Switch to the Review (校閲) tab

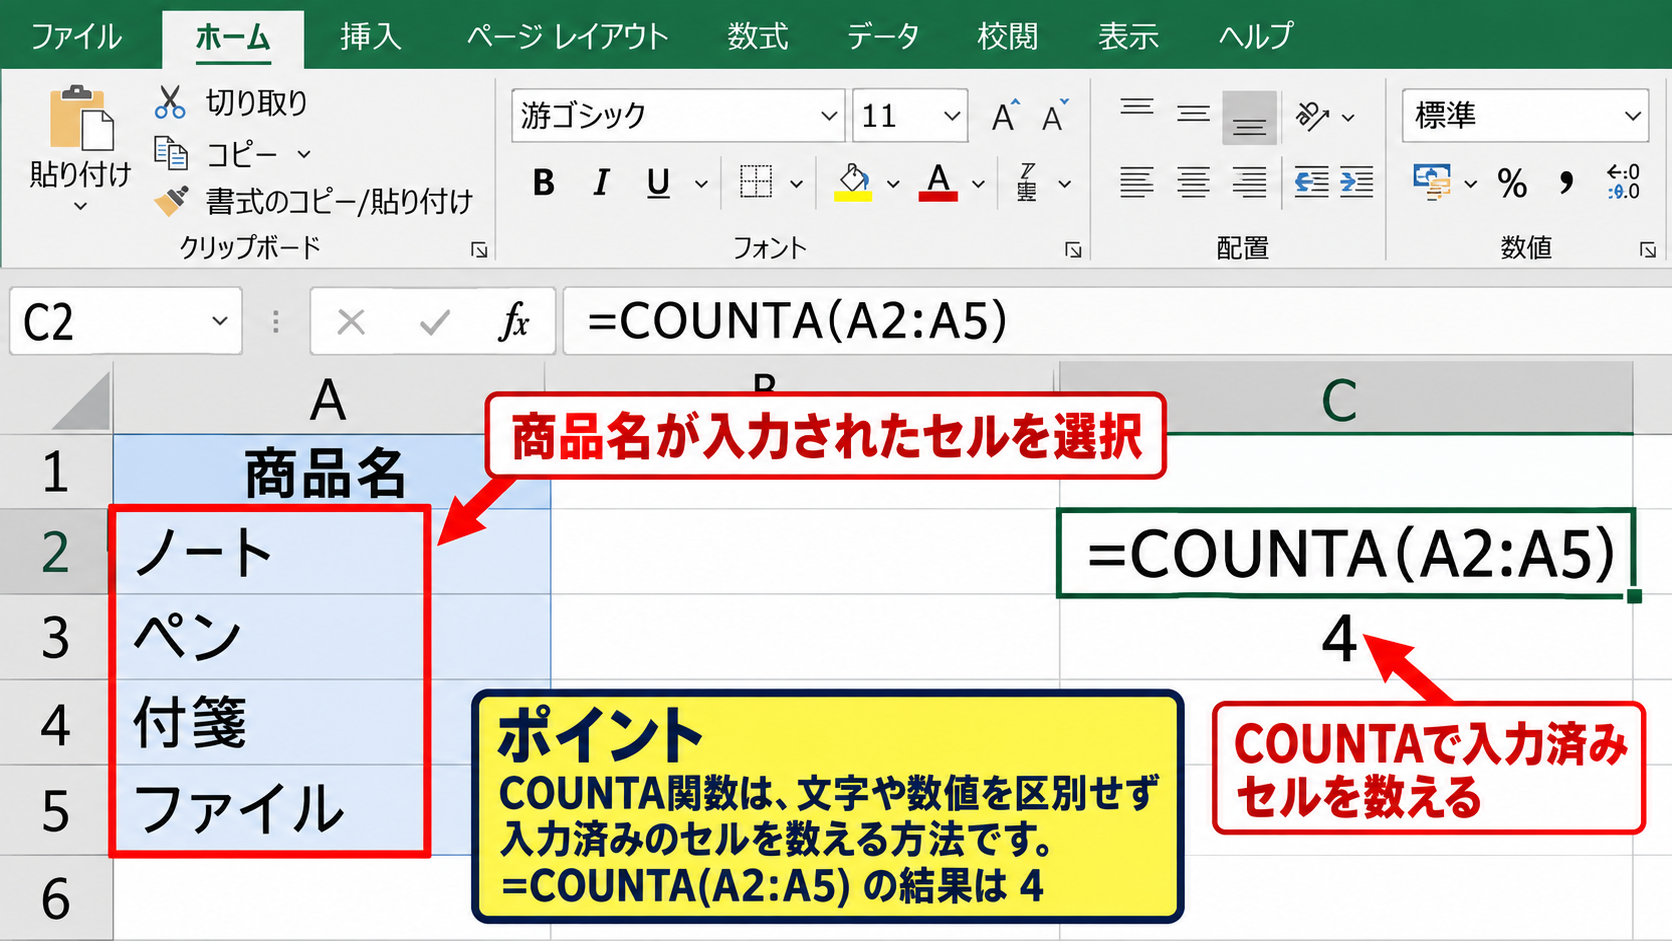pos(1007,37)
